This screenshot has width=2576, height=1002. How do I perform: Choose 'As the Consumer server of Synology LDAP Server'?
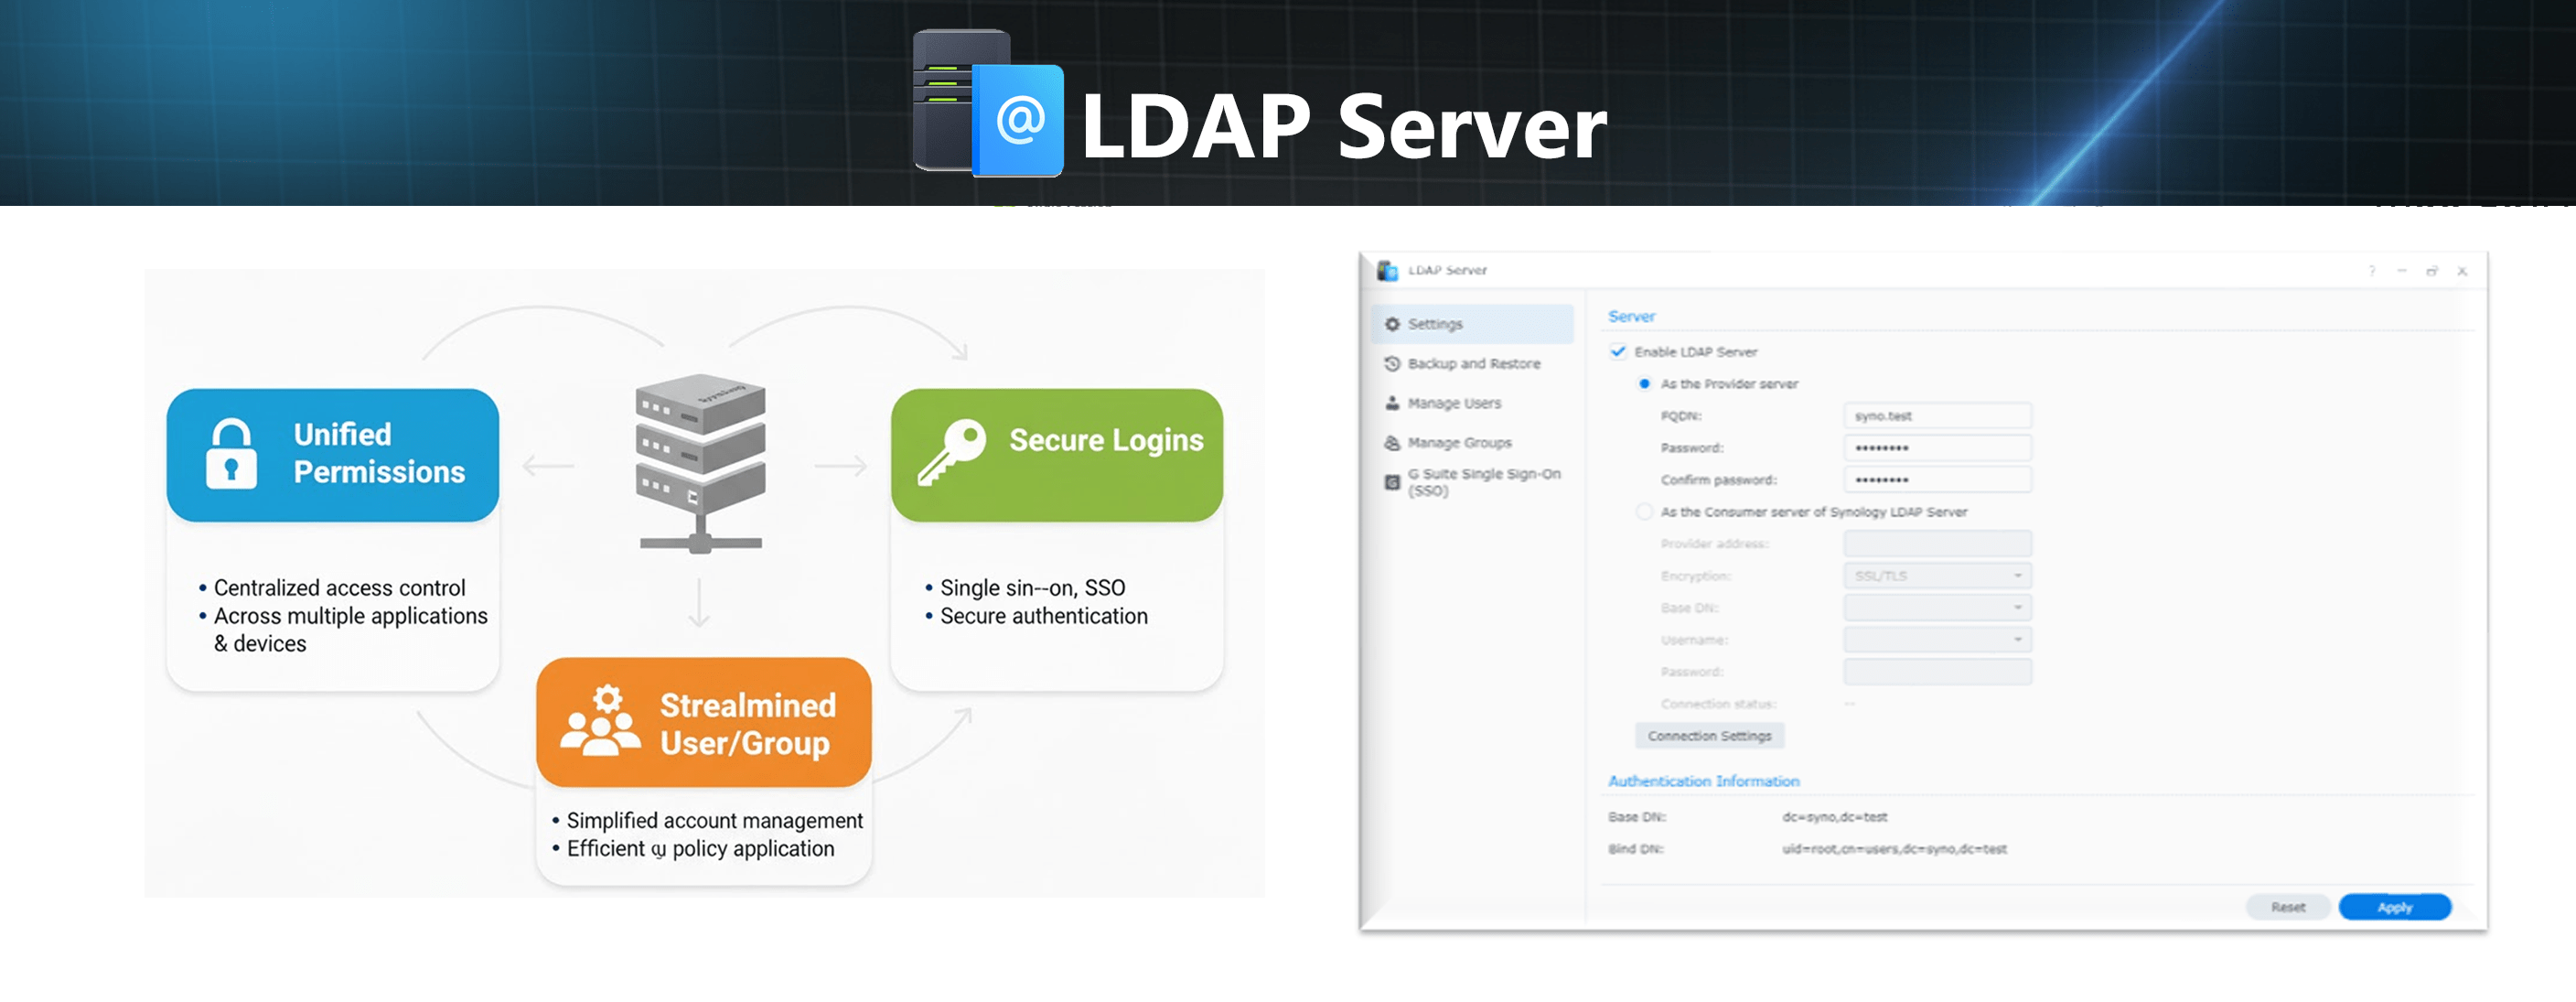(x=1644, y=511)
